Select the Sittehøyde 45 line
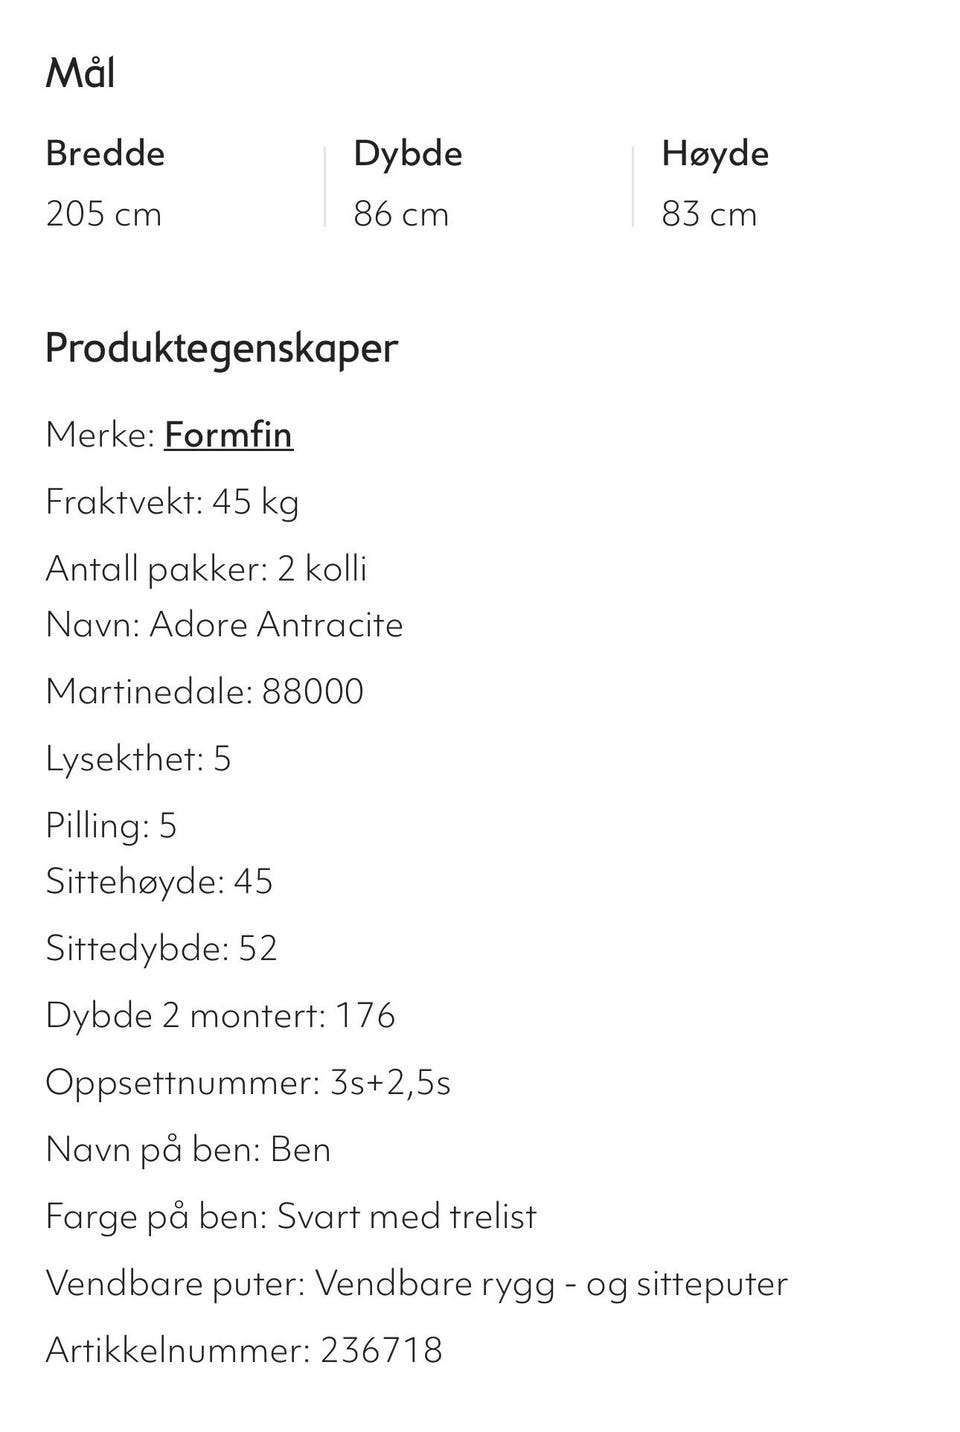960x1432 pixels. coord(159,882)
